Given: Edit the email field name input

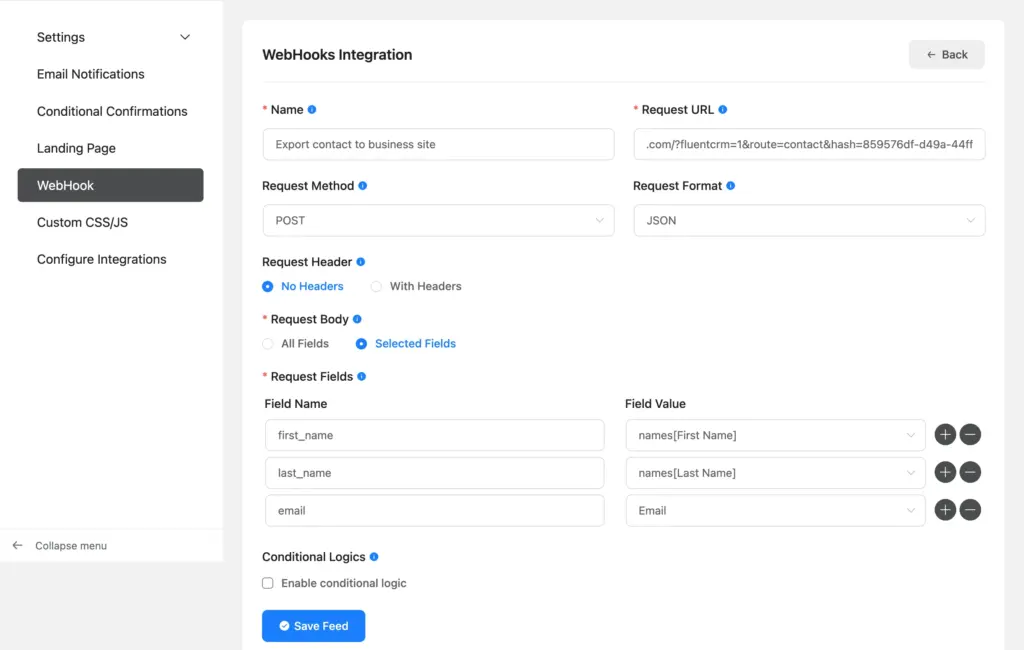Looking at the screenshot, I should [434, 511].
